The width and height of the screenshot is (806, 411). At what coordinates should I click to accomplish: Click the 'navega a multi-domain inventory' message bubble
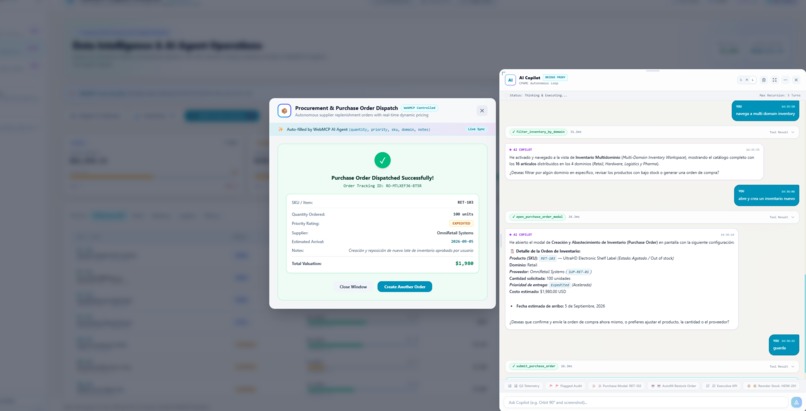[765, 110]
